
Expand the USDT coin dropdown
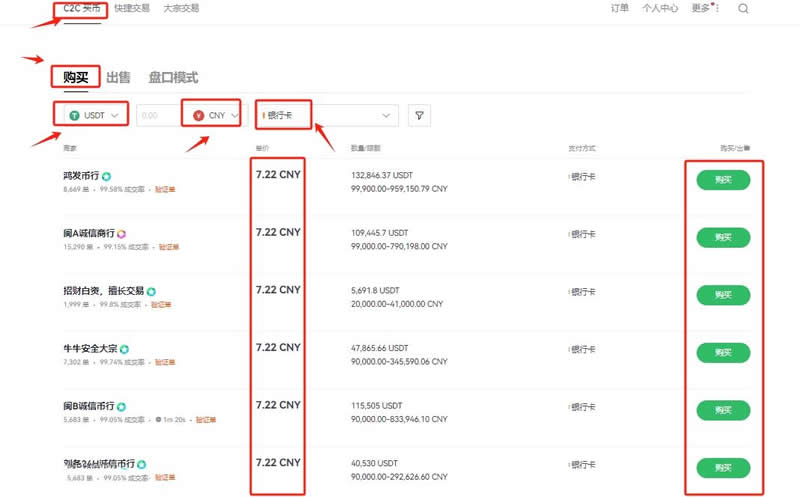coord(93,116)
